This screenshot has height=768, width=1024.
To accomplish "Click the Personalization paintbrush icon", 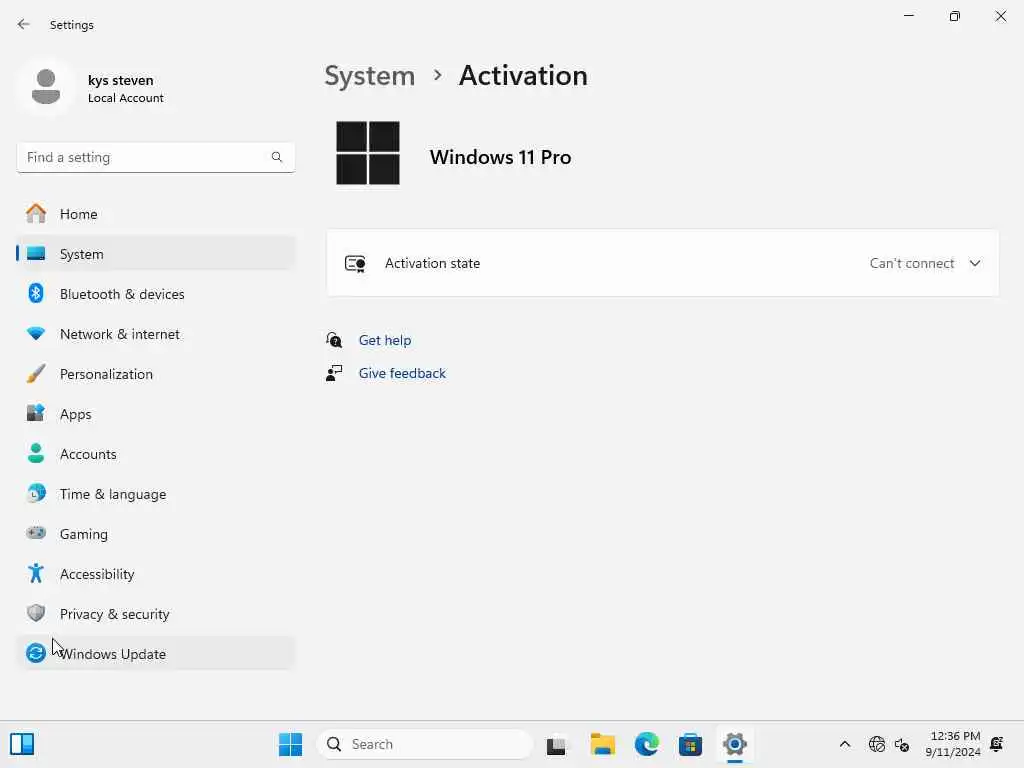I will [x=36, y=374].
